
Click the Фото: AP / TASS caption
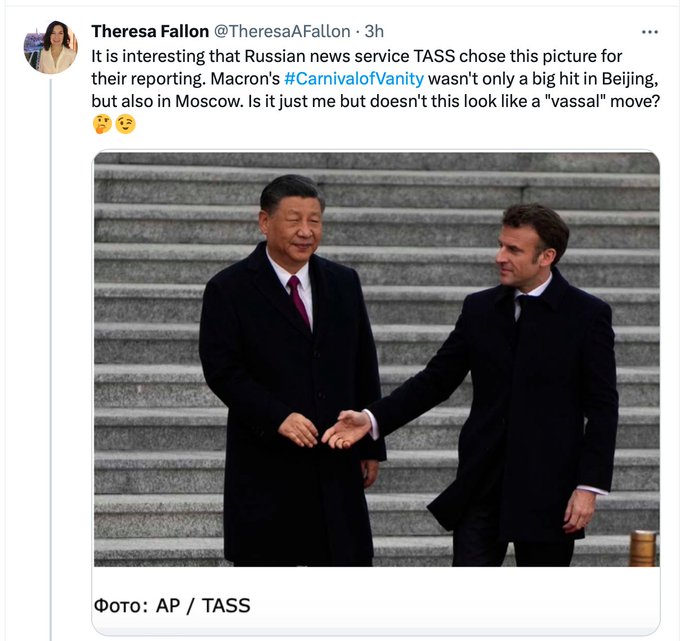172,605
